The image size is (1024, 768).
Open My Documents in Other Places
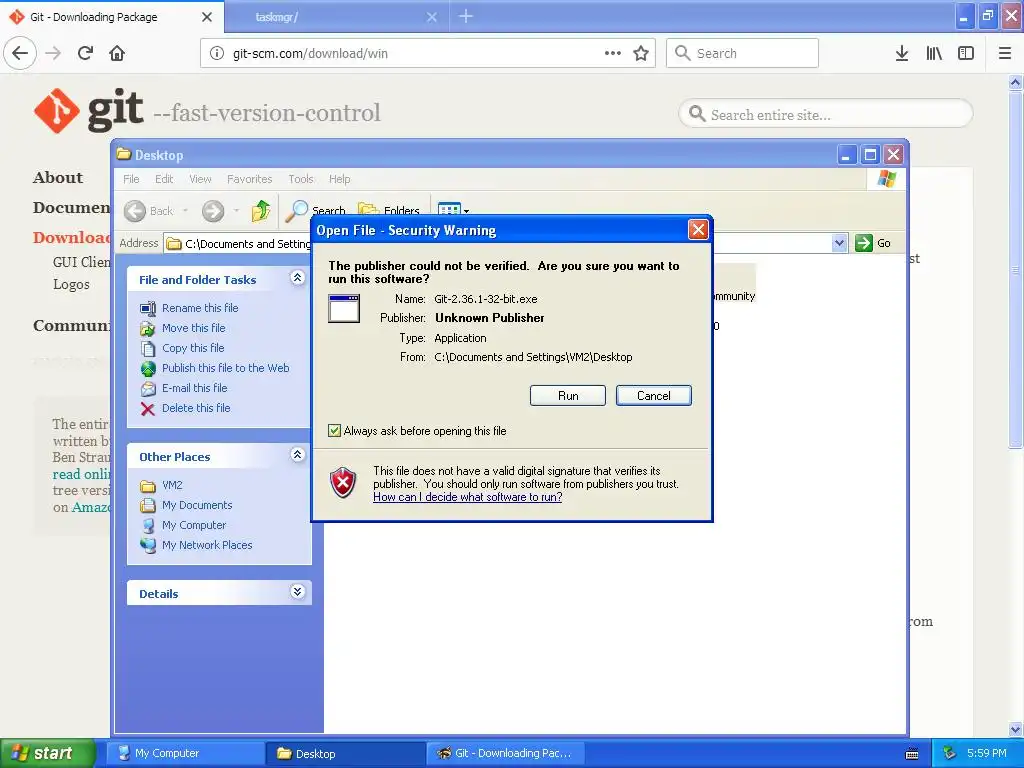click(x=197, y=505)
